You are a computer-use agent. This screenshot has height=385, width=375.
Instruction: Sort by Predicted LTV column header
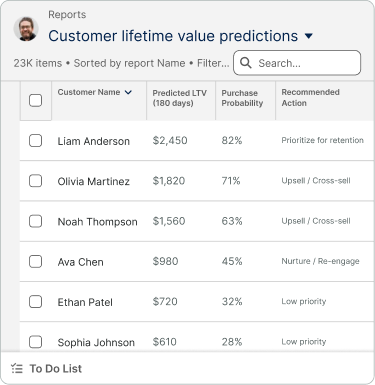click(x=180, y=98)
